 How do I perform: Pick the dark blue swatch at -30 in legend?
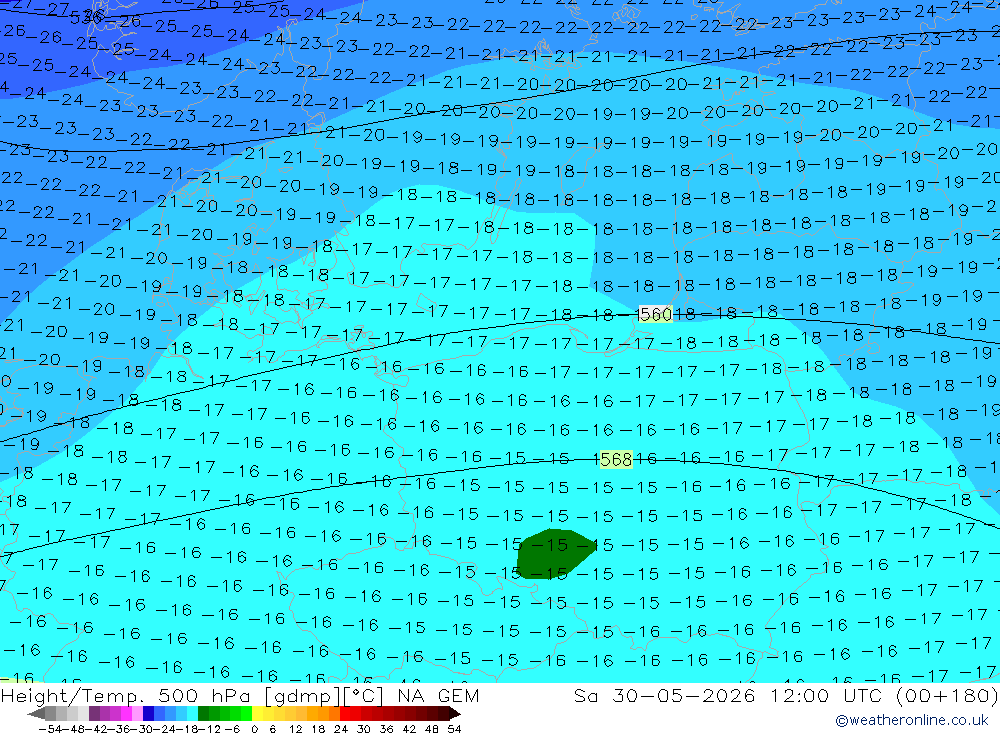point(148,713)
